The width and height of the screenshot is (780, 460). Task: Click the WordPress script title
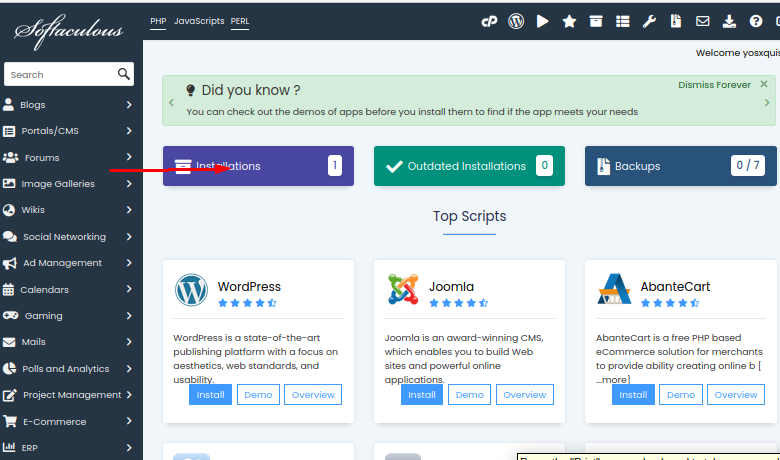[x=249, y=286]
